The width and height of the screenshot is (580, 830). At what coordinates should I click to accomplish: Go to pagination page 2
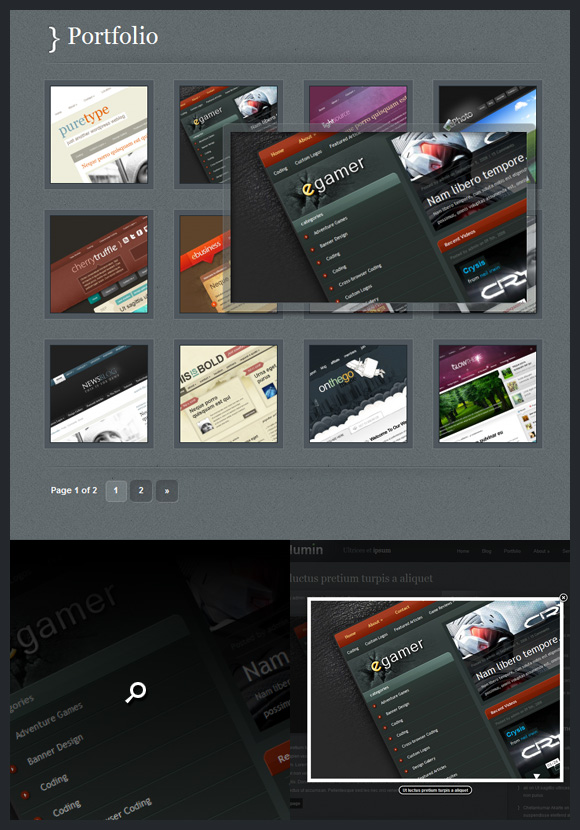(x=141, y=491)
